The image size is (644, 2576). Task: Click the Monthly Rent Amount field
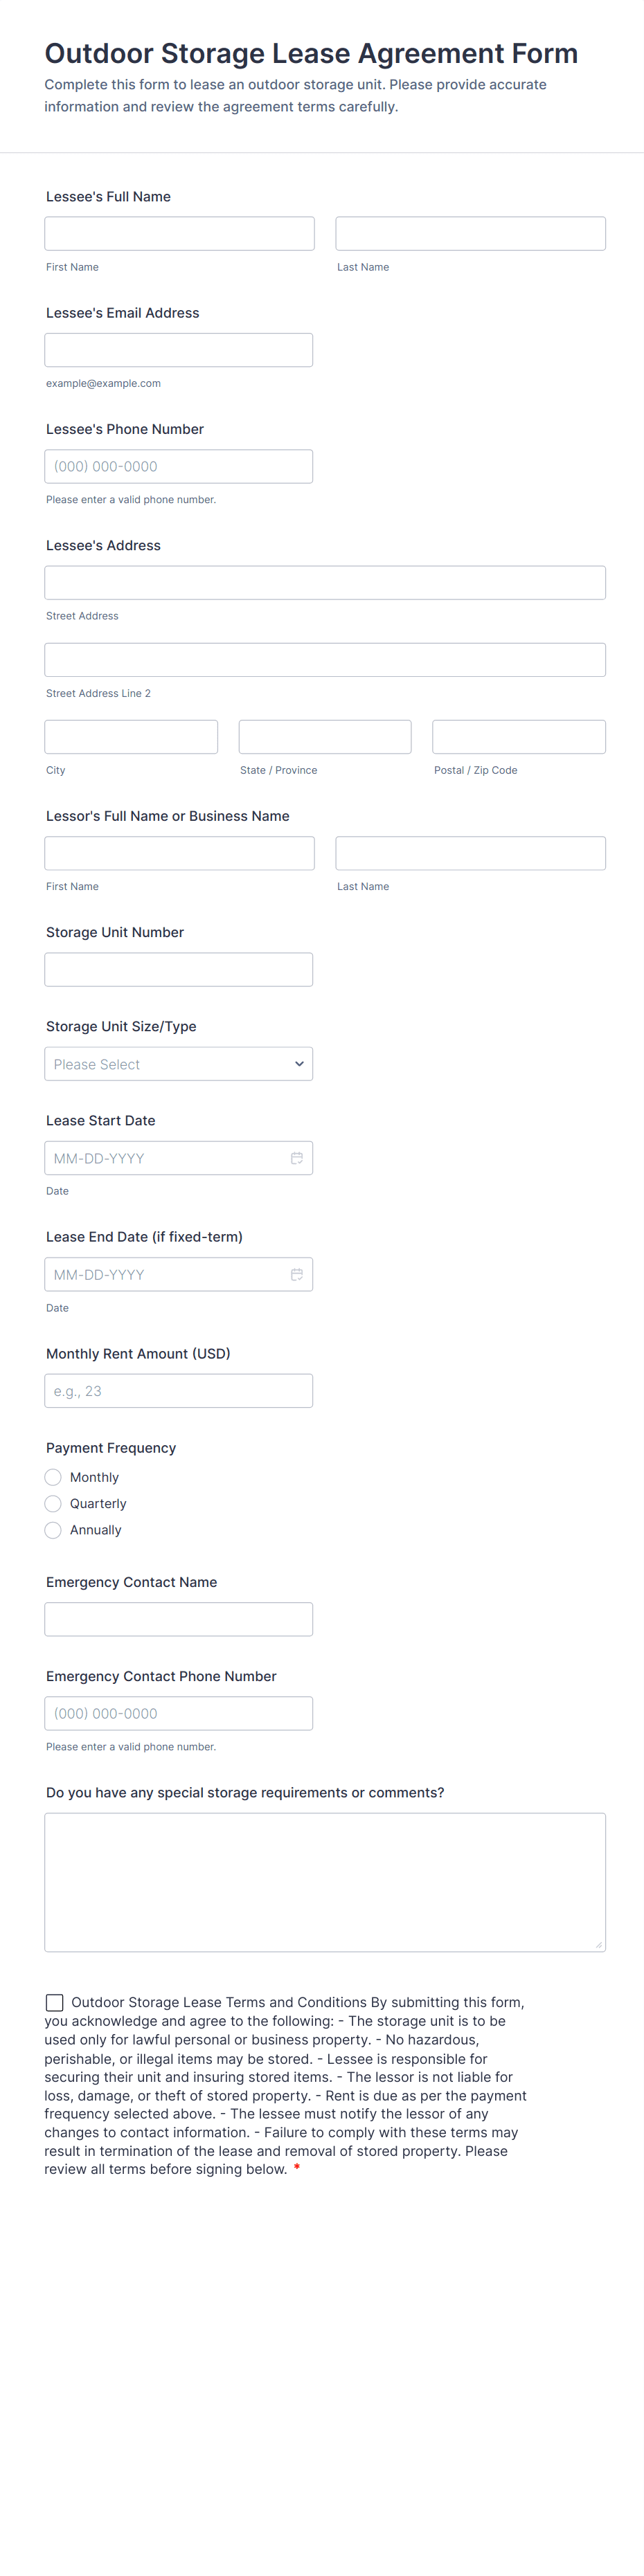click(x=178, y=1391)
